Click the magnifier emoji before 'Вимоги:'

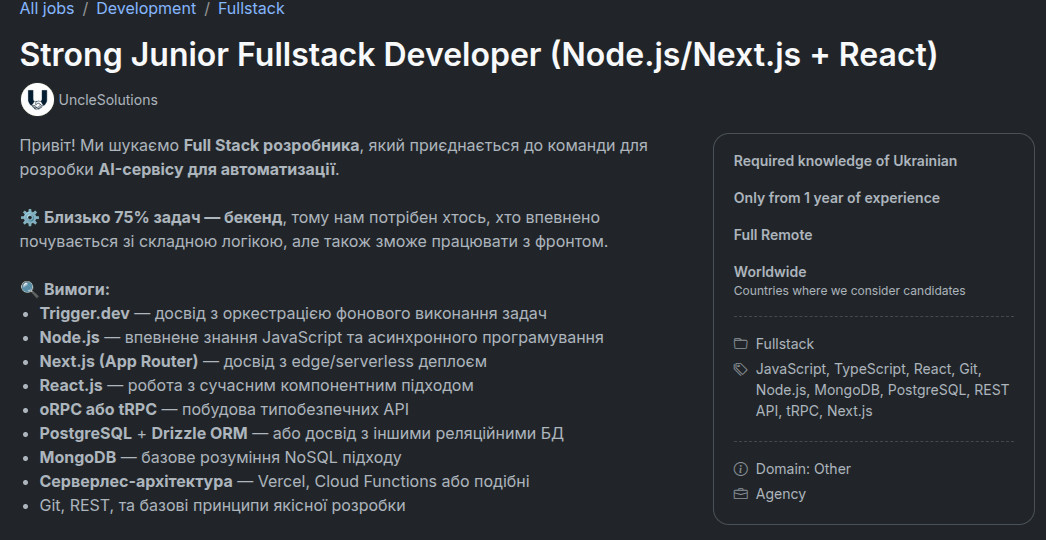(29, 290)
